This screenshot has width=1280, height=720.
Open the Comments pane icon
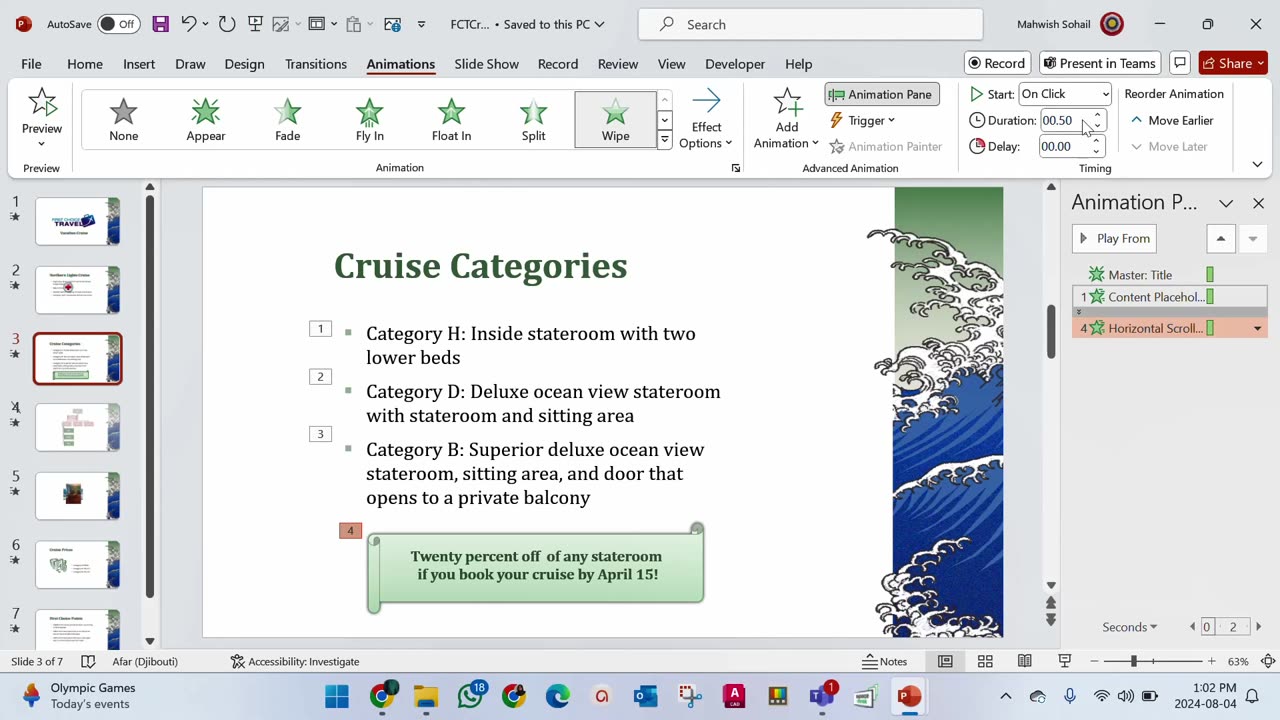1180,63
